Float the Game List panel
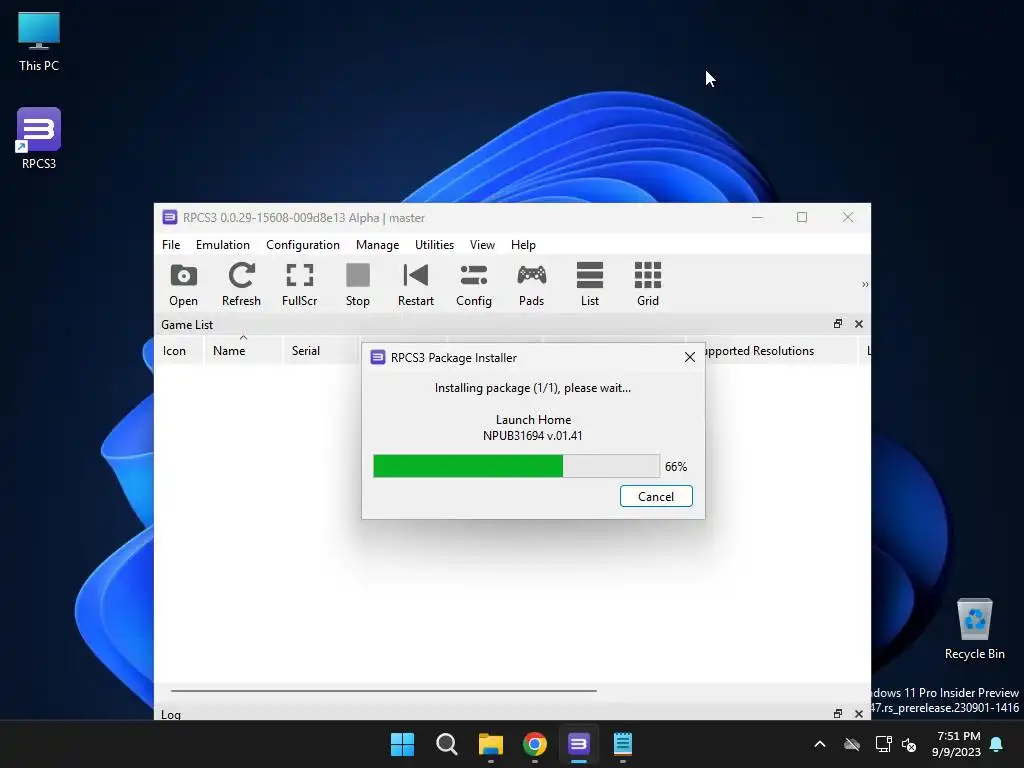Viewport: 1024px width, 768px height. tap(838, 324)
